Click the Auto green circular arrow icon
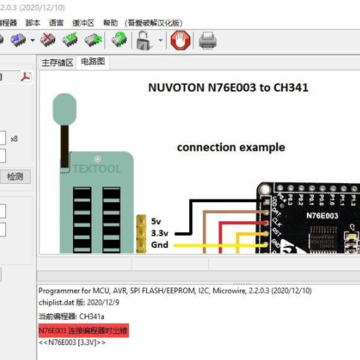 (x=119, y=40)
